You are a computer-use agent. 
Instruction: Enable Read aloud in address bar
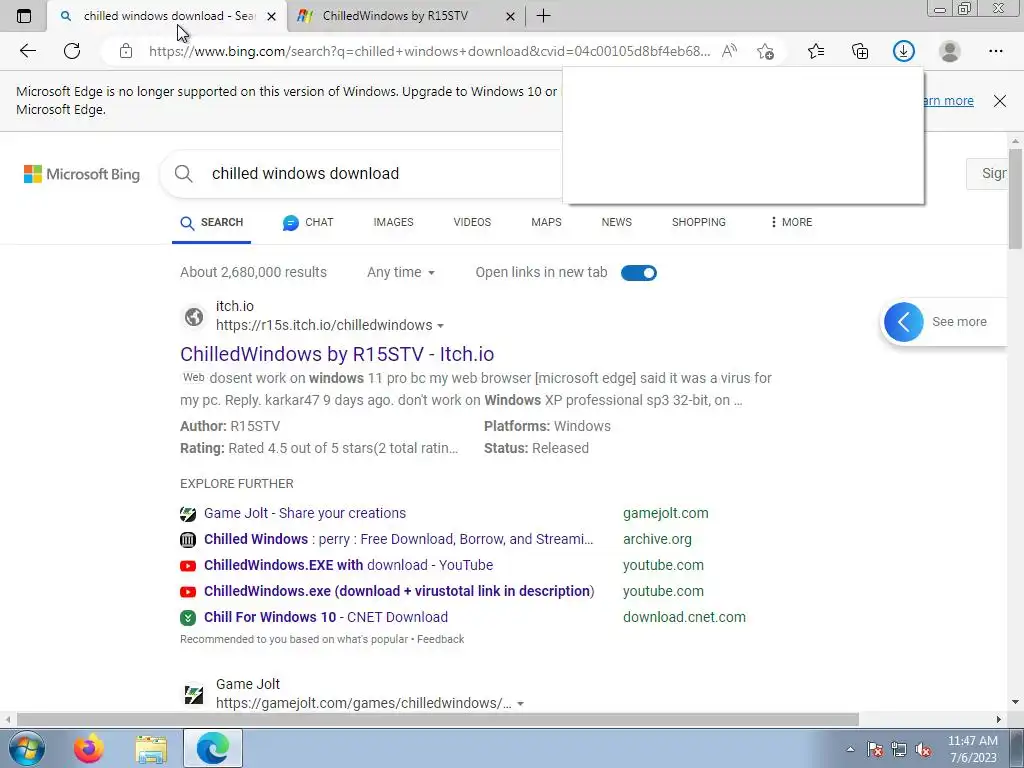pyautogui.click(x=729, y=51)
